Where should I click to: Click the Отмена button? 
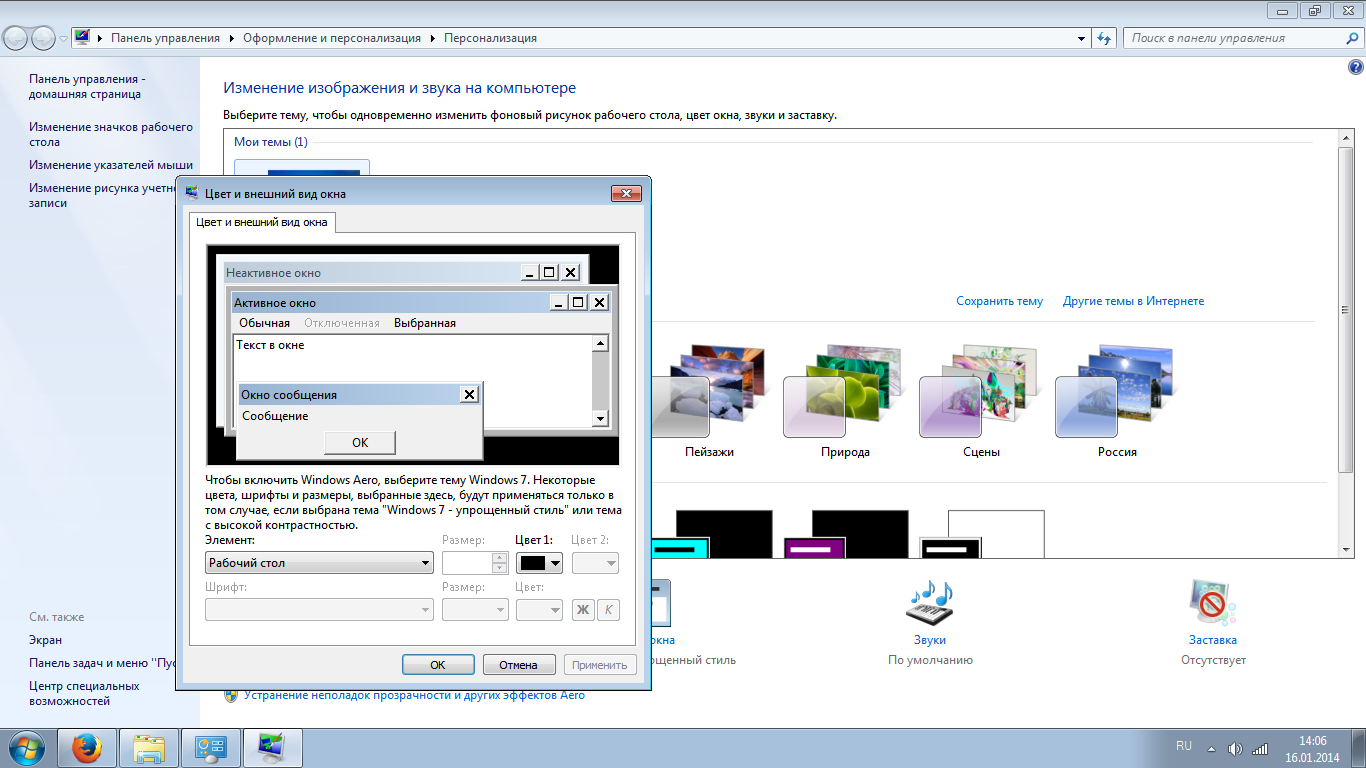point(518,665)
